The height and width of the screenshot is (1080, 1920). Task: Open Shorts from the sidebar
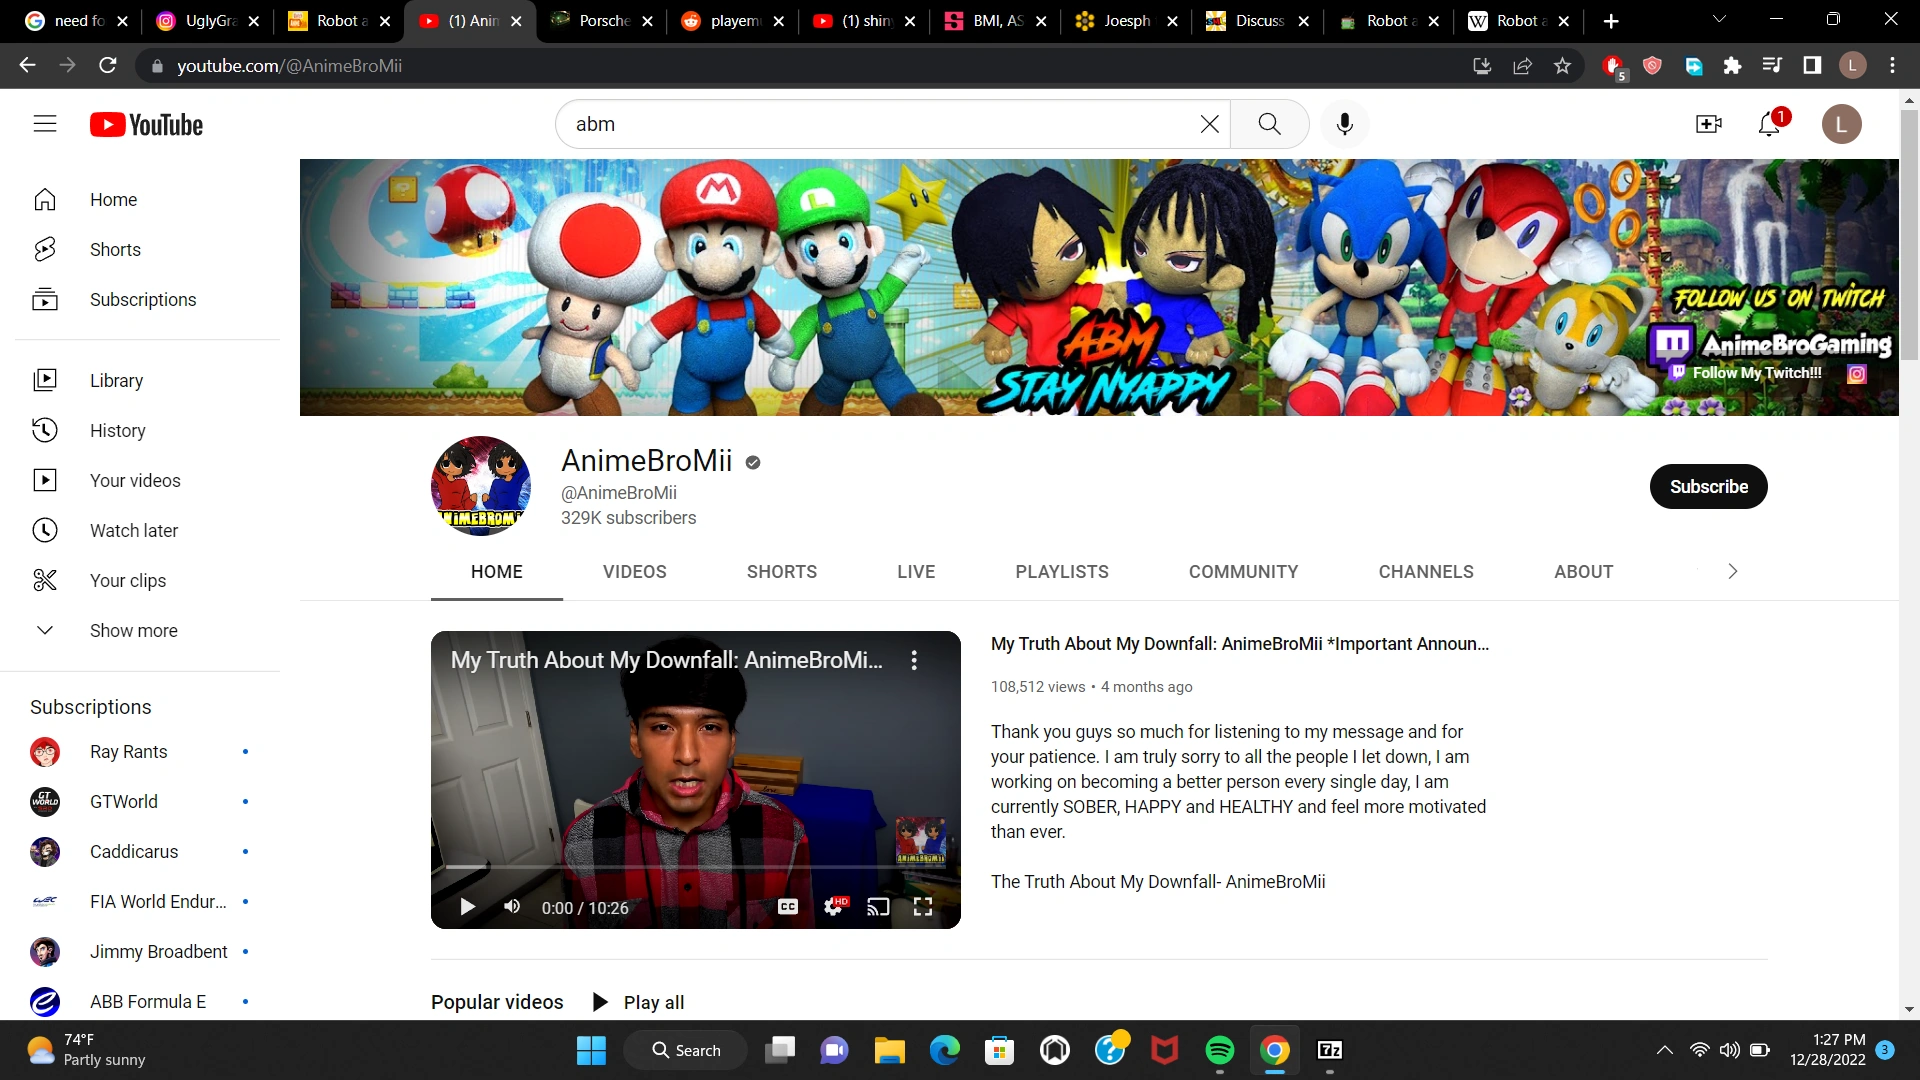tap(115, 250)
